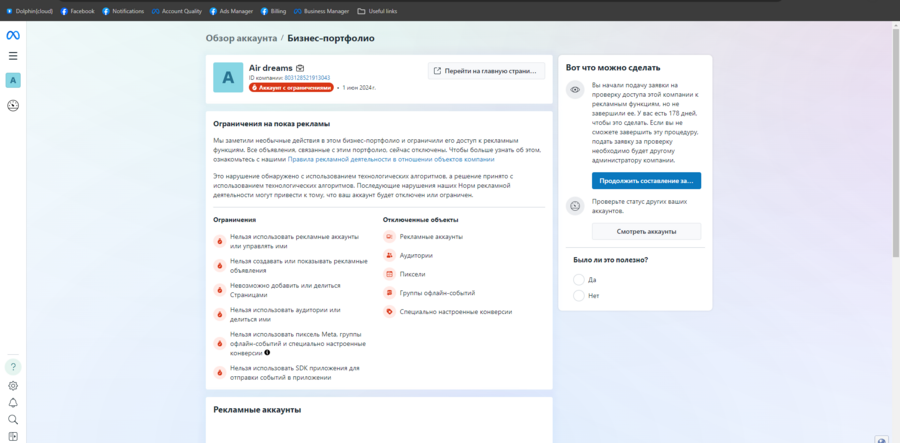Click 'Перейти на главную страни...' button

tap(487, 71)
